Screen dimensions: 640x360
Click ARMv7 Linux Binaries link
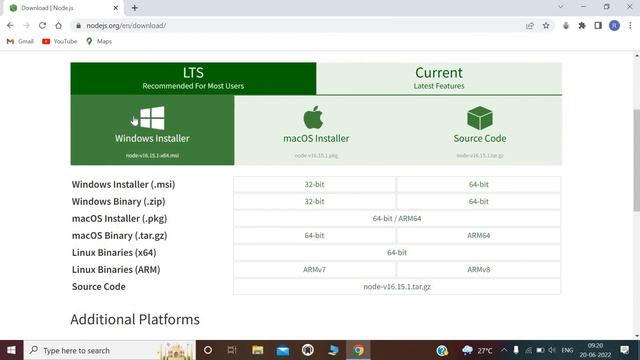314,269
